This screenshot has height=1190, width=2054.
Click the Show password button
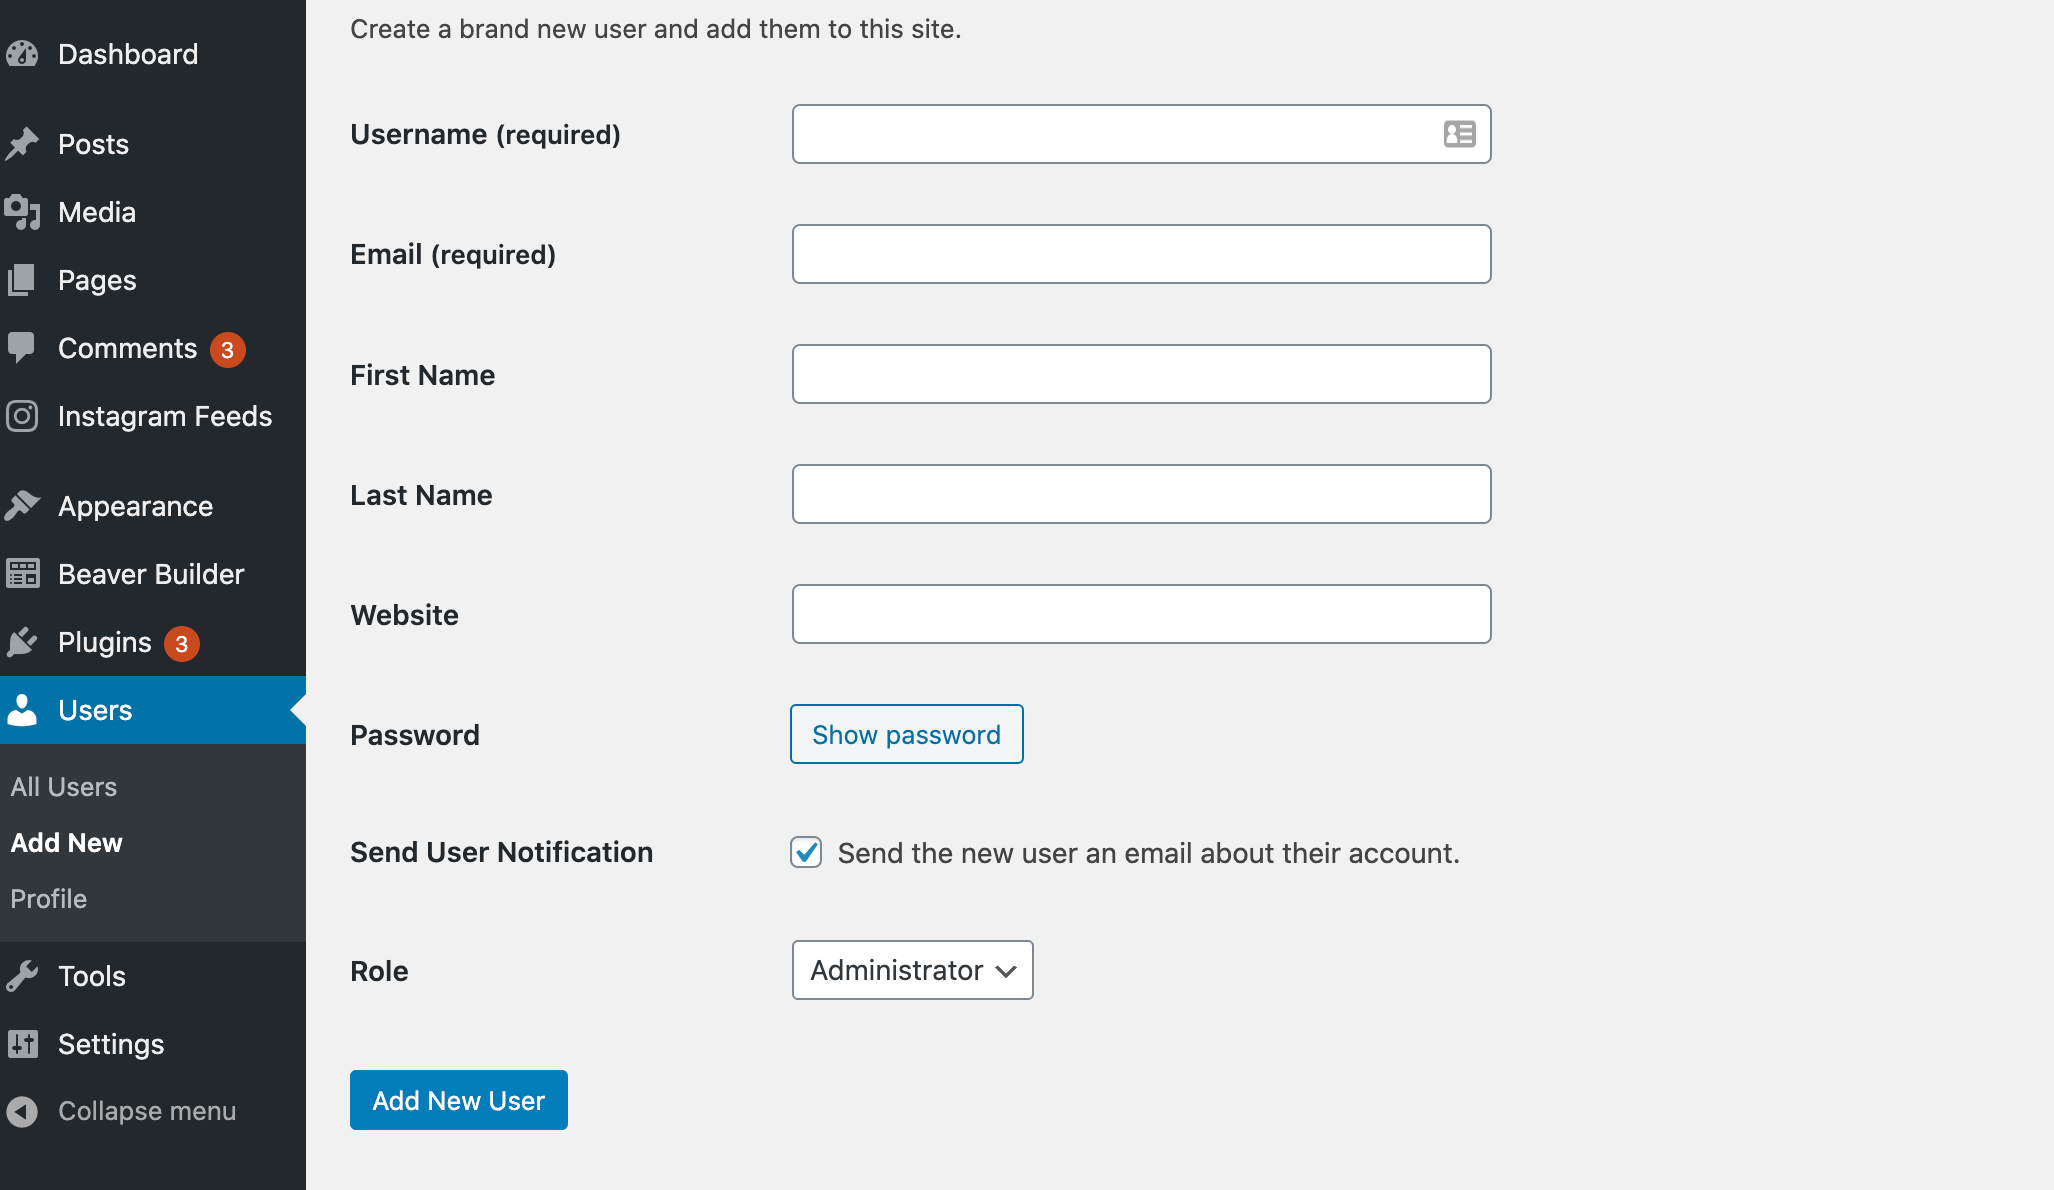click(x=907, y=734)
